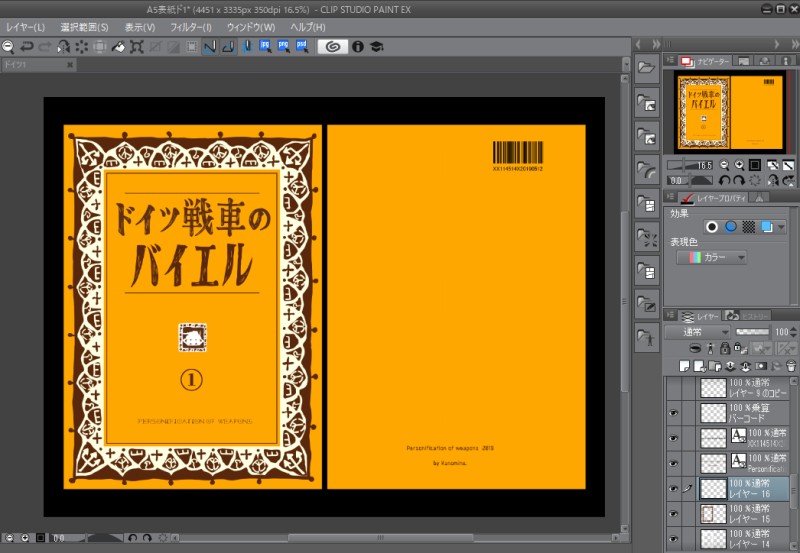Image resolution: width=800 pixels, height=553 pixels.
Task: Toggle the lock layer padlock icon
Action: 724,348
